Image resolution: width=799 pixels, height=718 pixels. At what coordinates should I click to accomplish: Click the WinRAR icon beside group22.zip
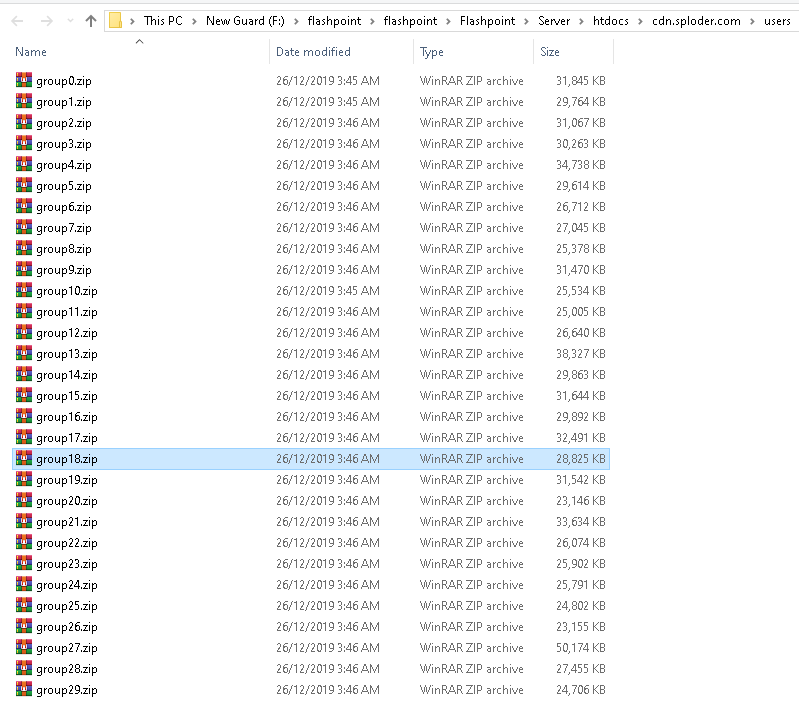(24, 543)
